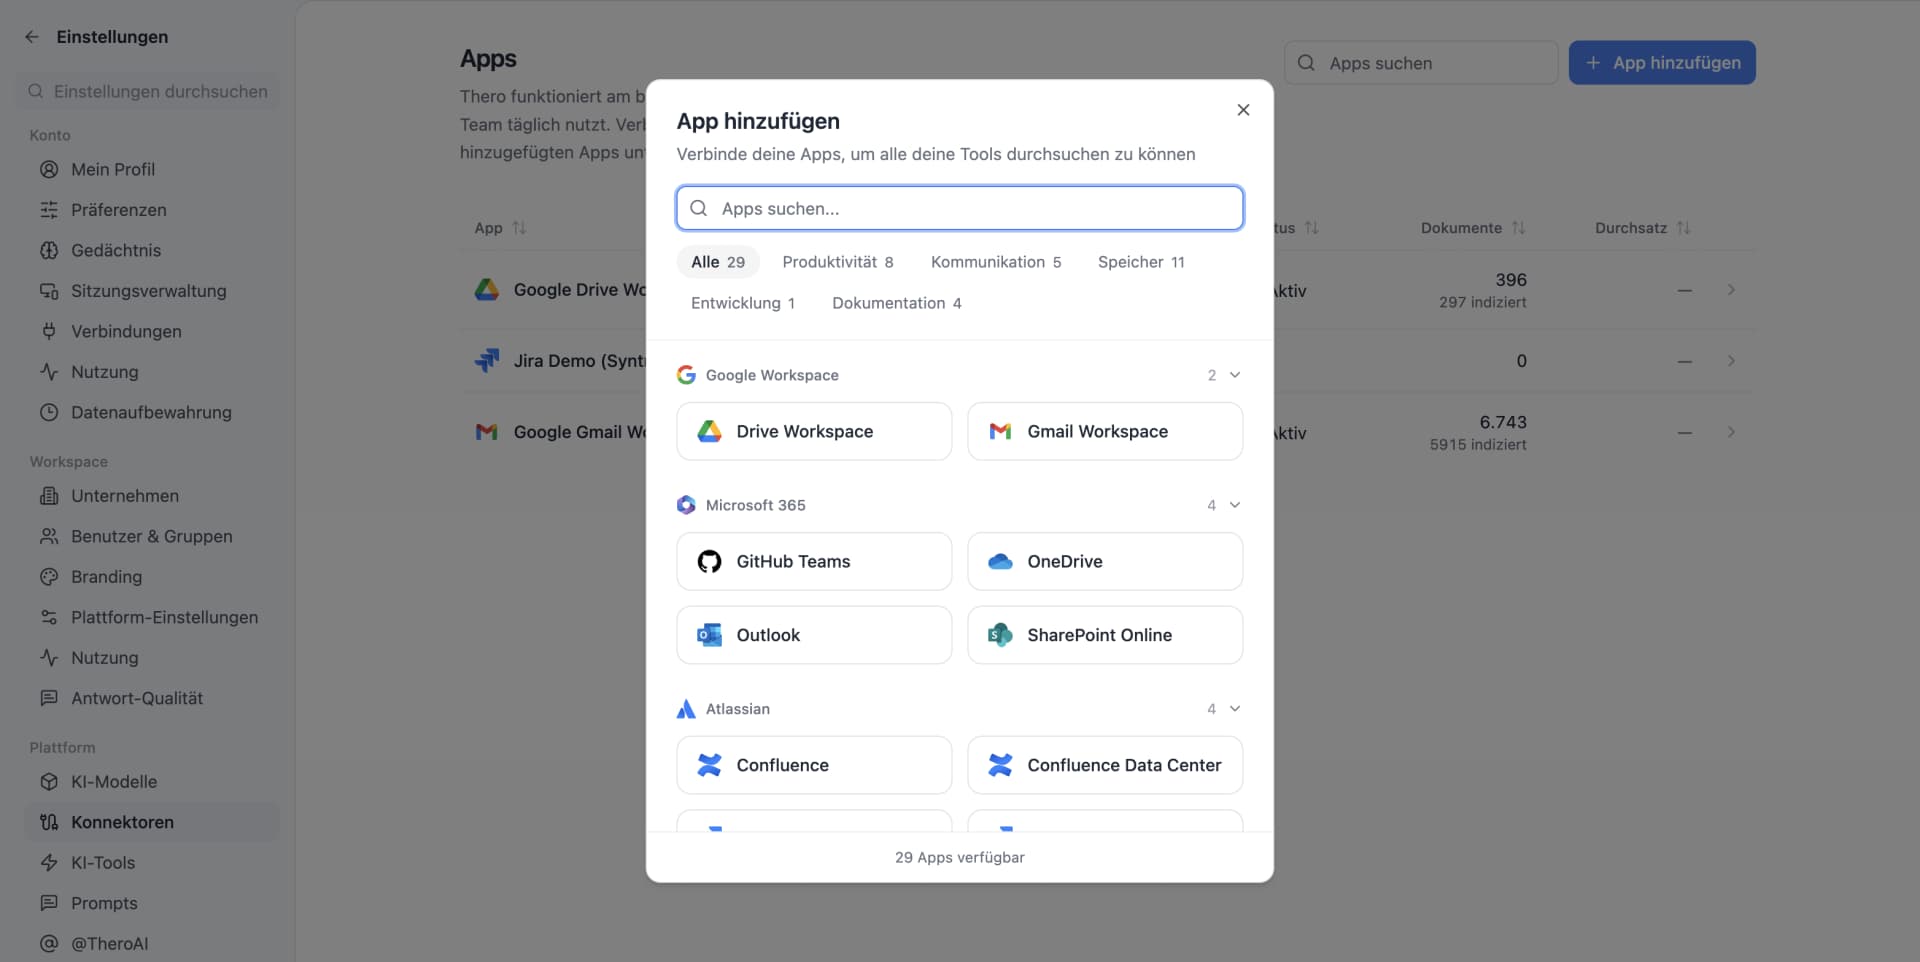Focus the Apps suchen... dialog field
1920x962 pixels.
tap(960, 208)
